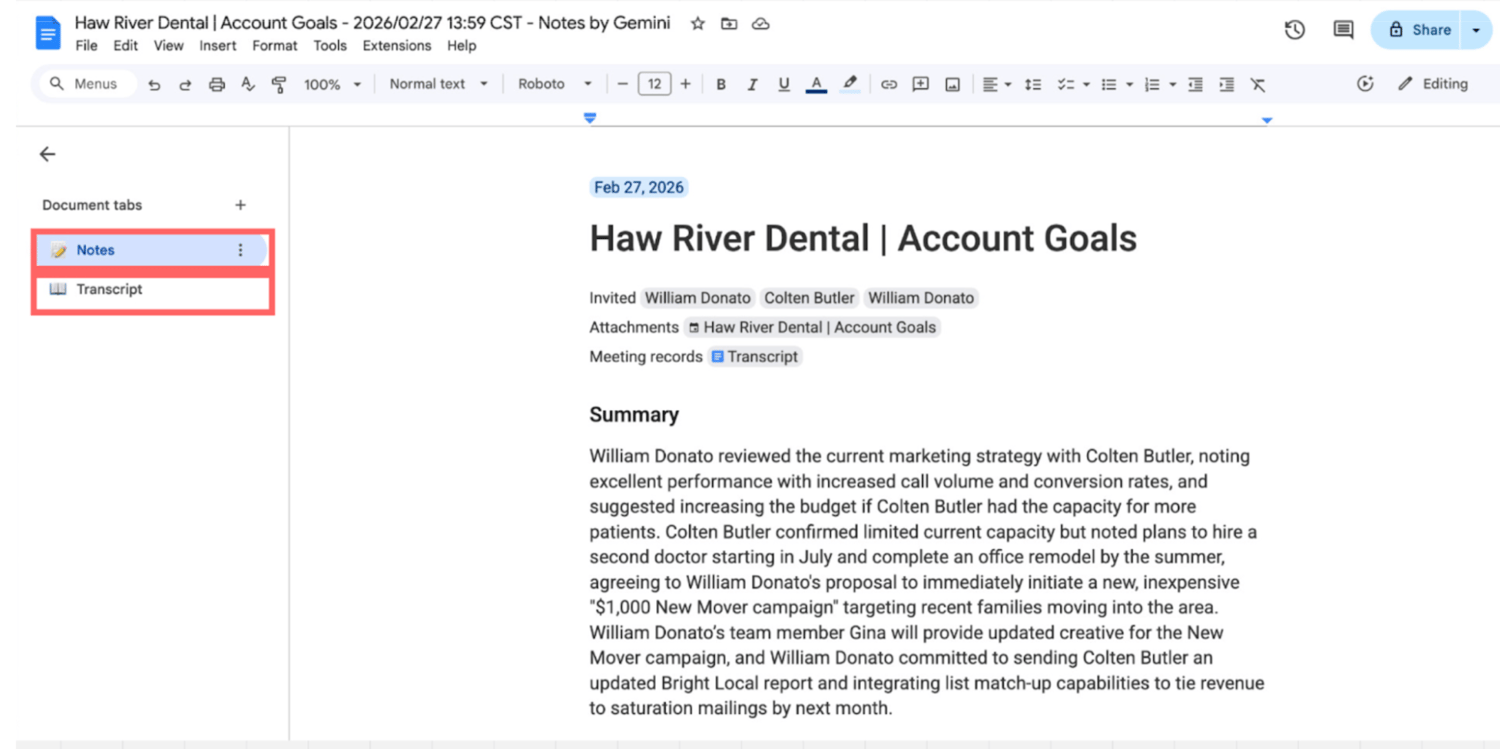Add a comment from the toolbar

921,85
